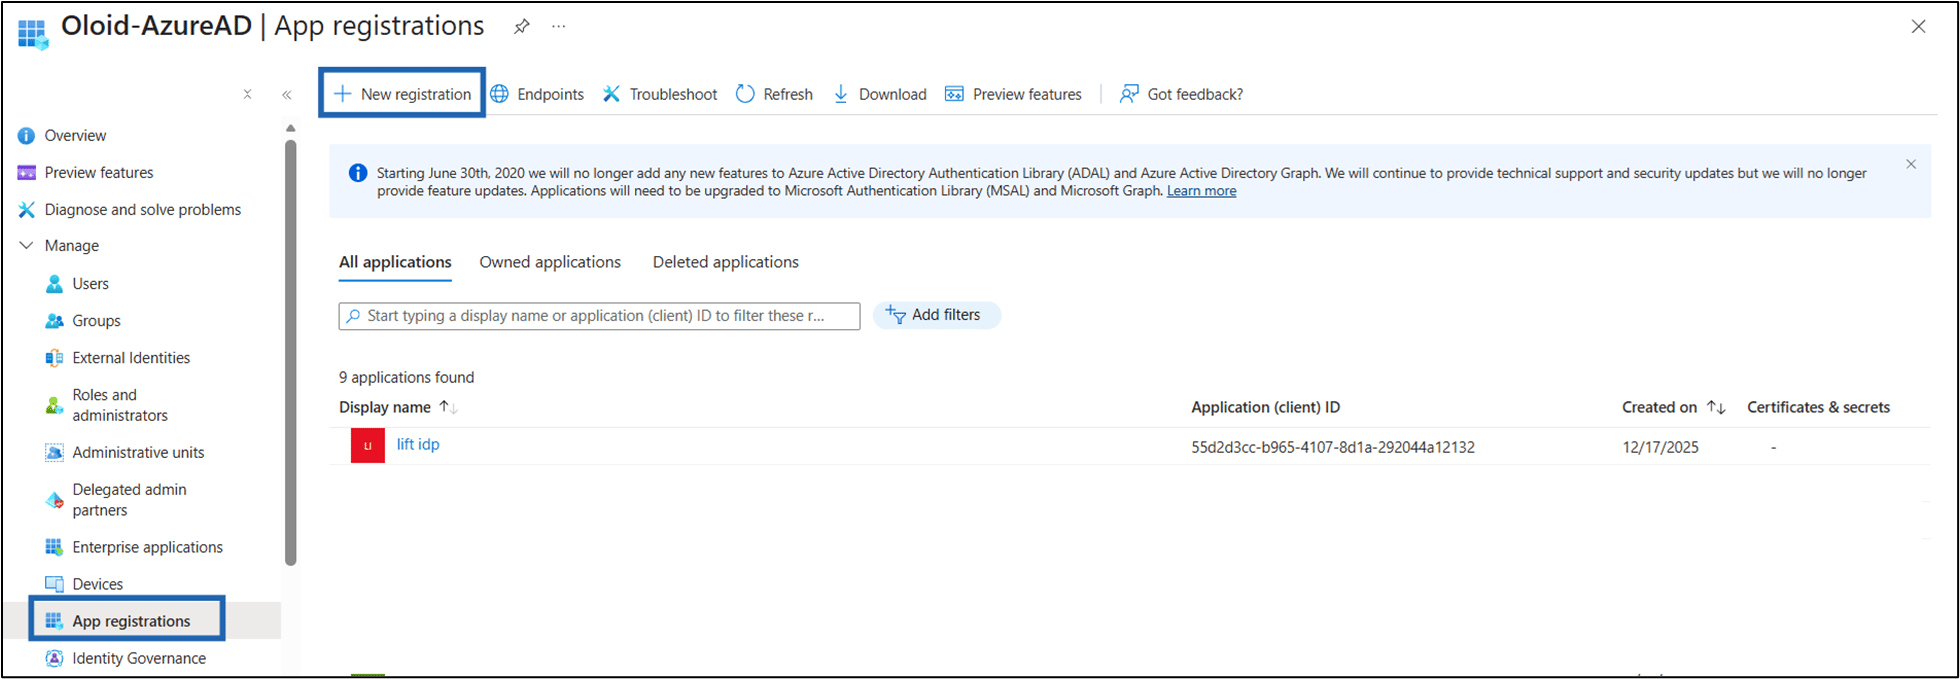Click the sidebar scroll up arrow
This screenshot has height=679, width=1960.
(291, 128)
